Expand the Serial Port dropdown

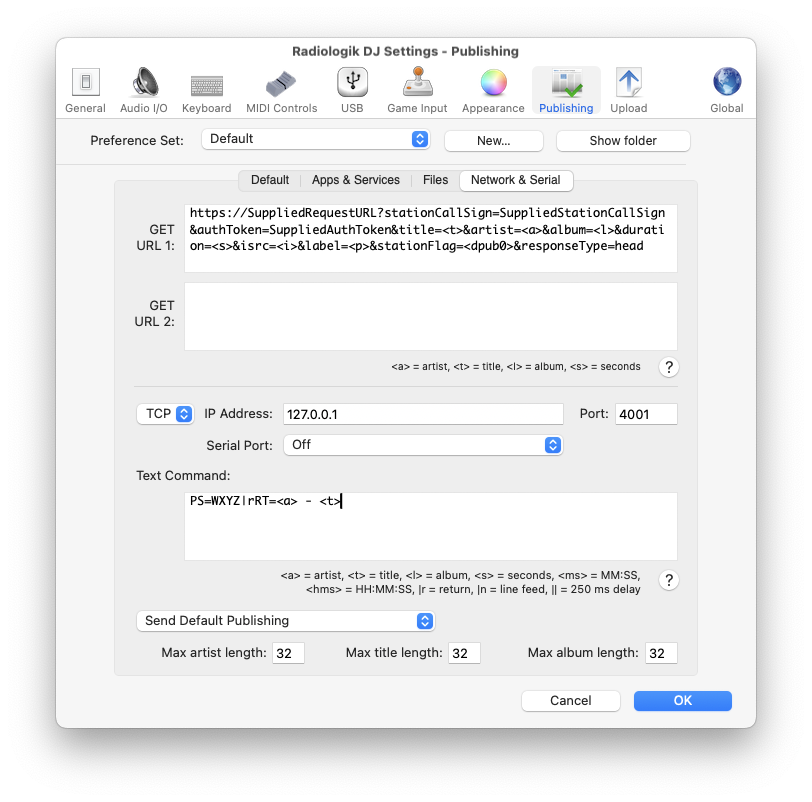pos(423,445)
